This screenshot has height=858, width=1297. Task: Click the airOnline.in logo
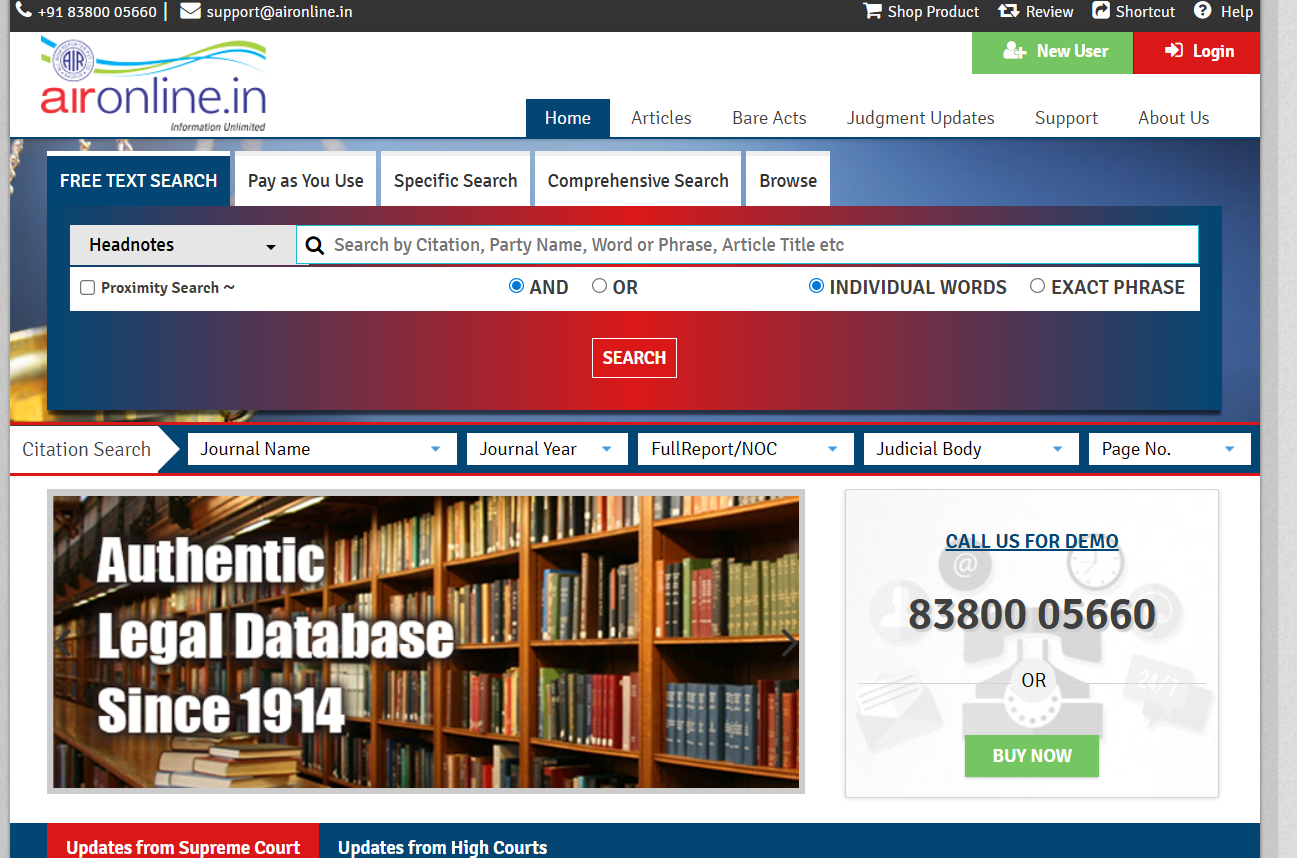click(x=154, y=85)
